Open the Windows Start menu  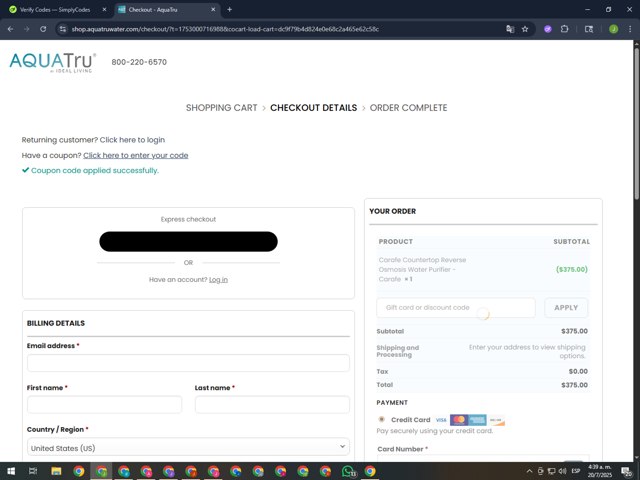[11, 471]
